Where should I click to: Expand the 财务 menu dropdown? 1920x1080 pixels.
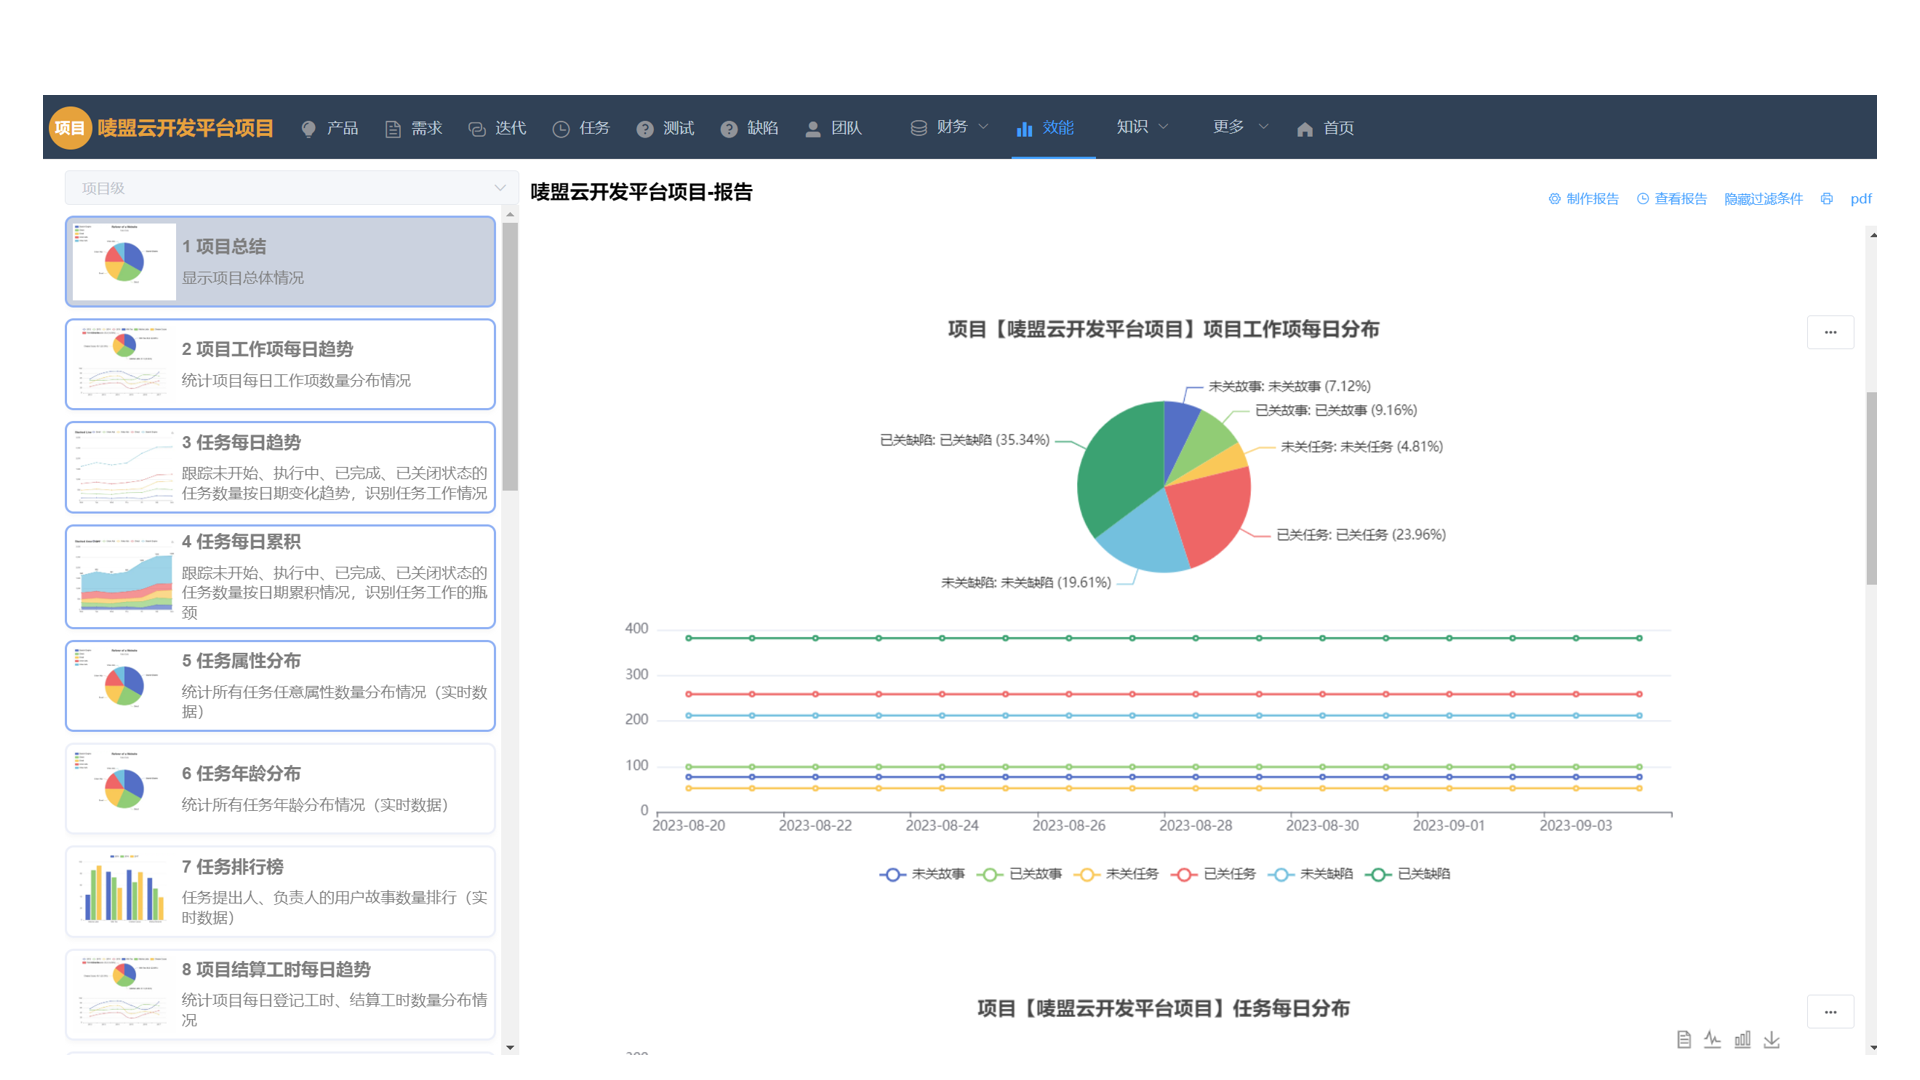(949, 127)
